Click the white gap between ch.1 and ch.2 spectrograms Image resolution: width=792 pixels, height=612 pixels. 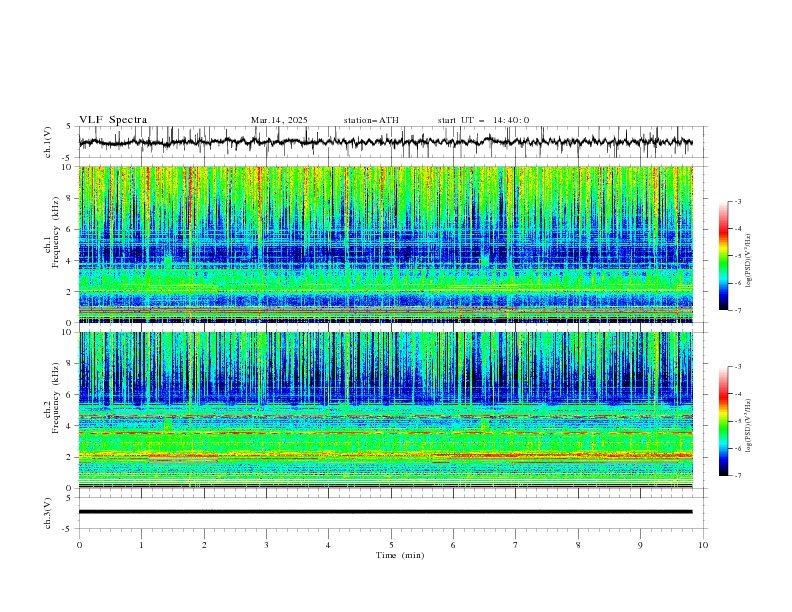coord(385,327)
